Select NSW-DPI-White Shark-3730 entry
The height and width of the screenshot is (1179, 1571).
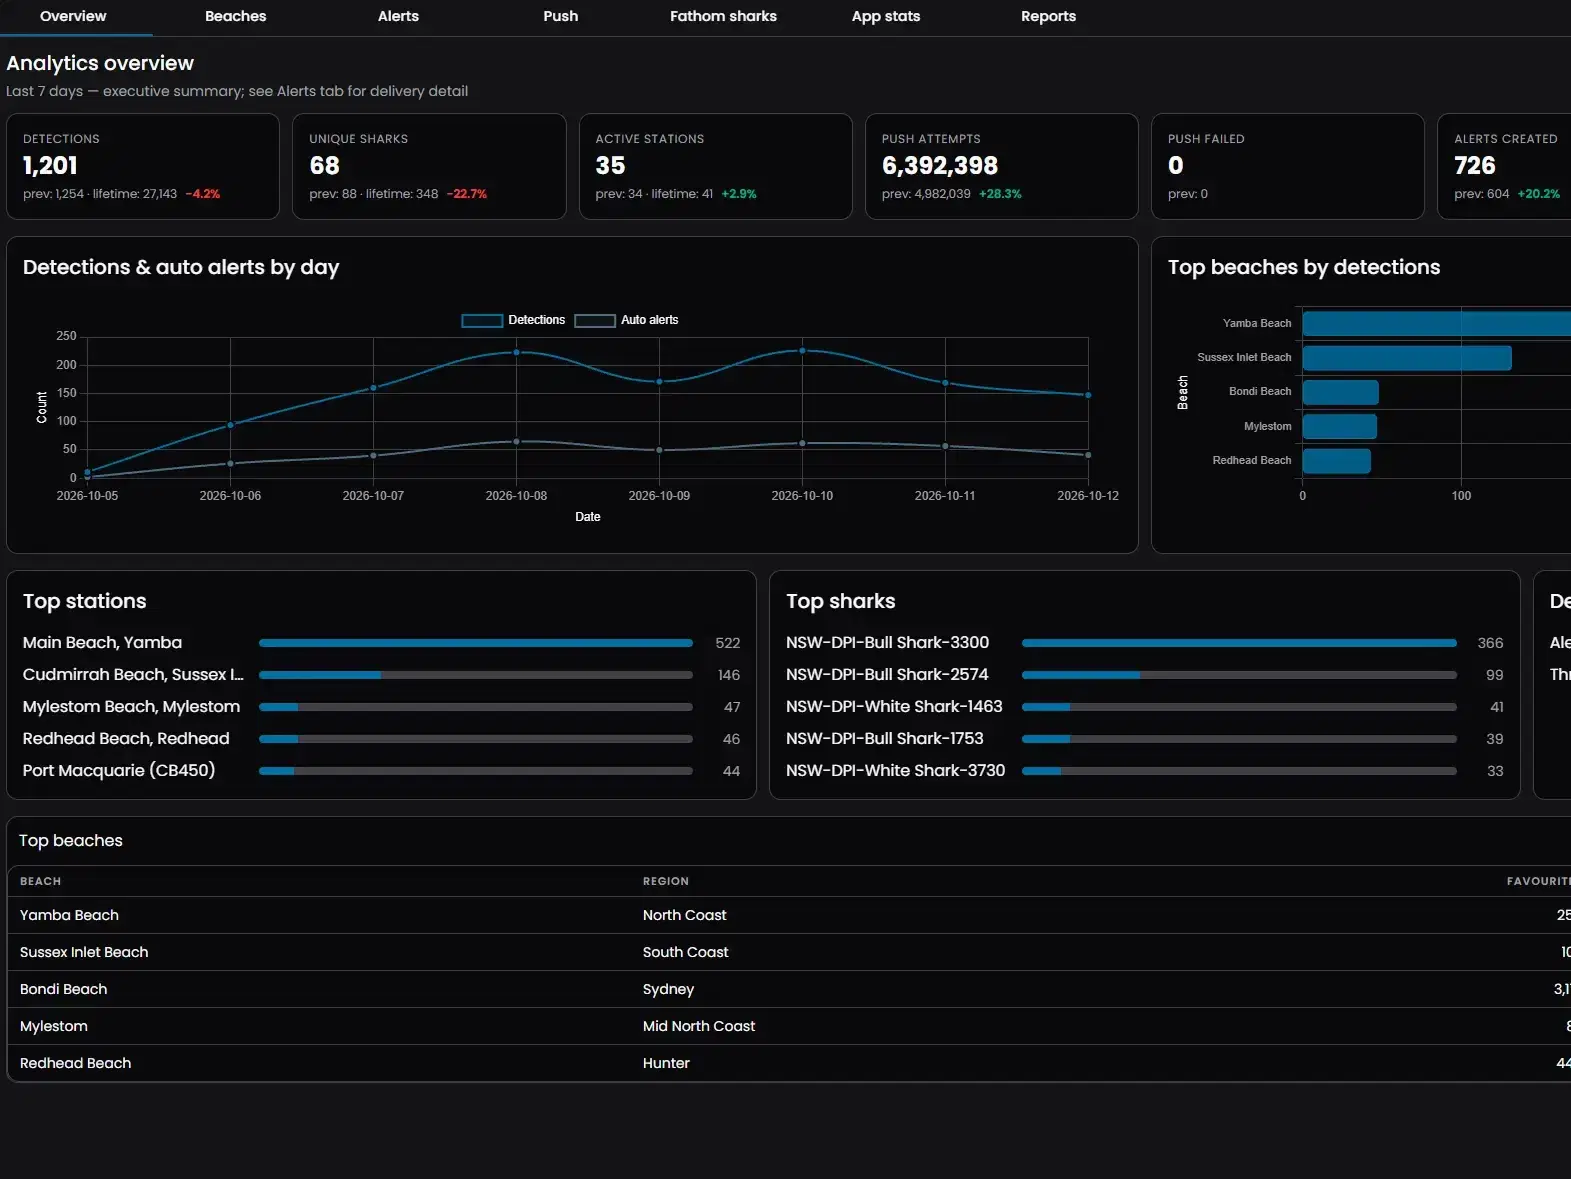coord(1144,771)
